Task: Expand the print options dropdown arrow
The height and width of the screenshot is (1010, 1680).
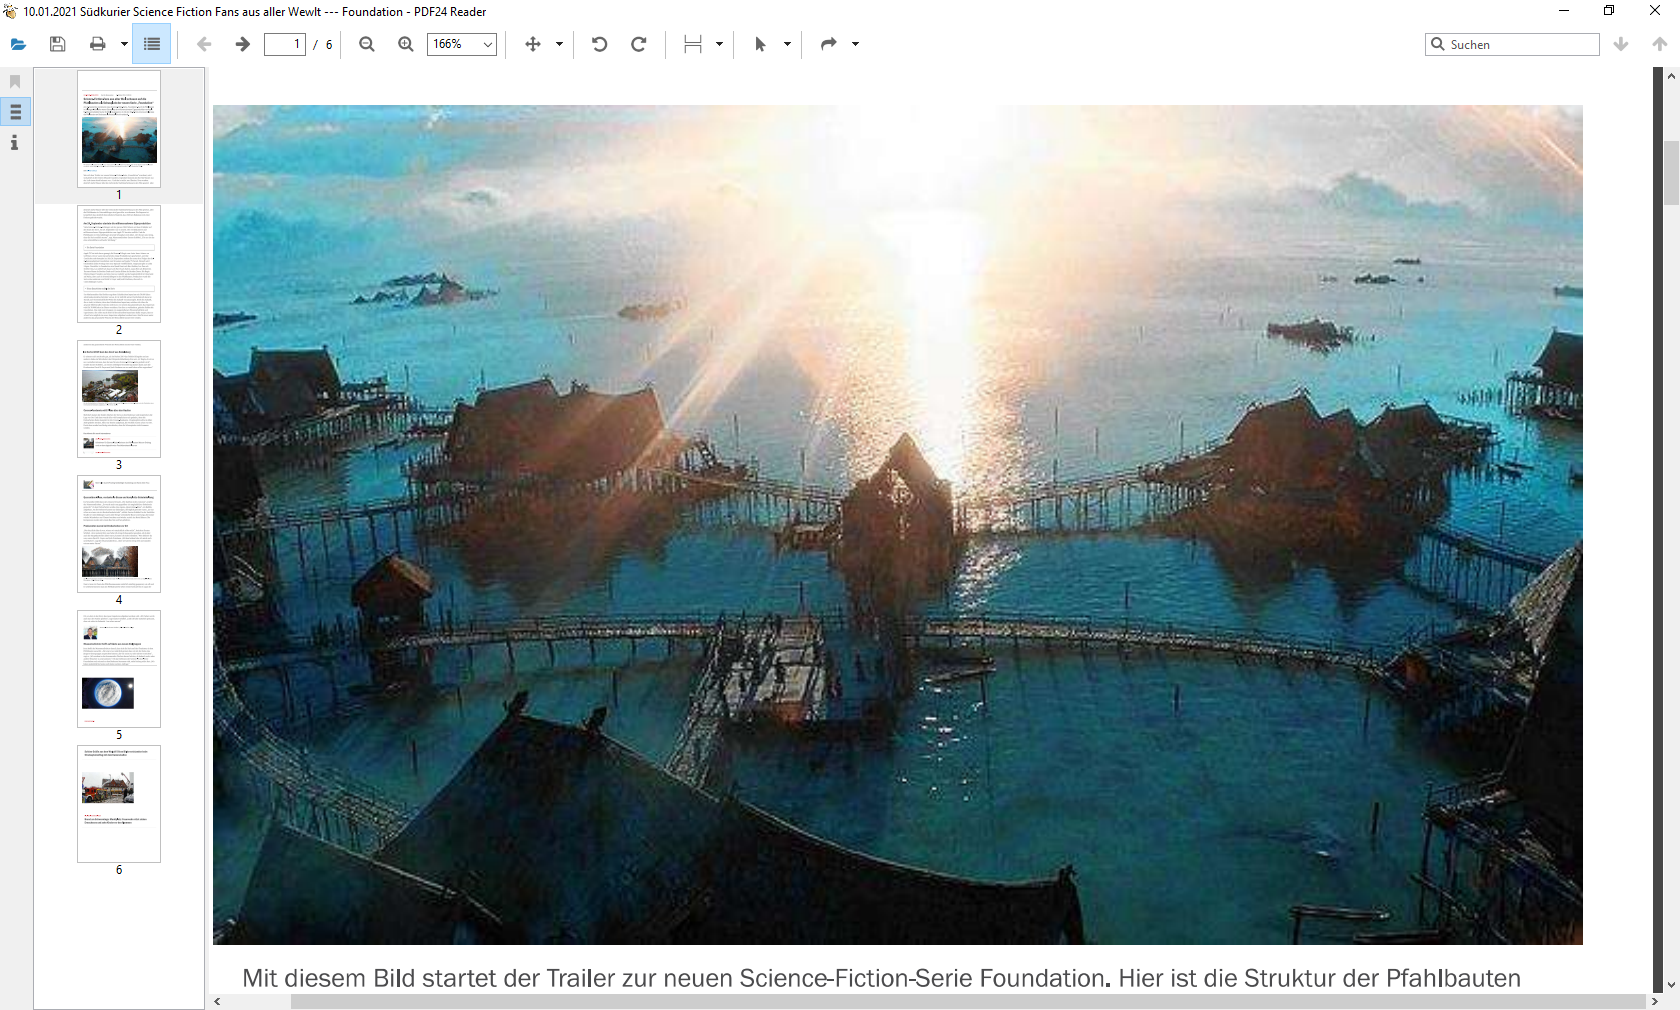Action: click(x=124, y=44)
